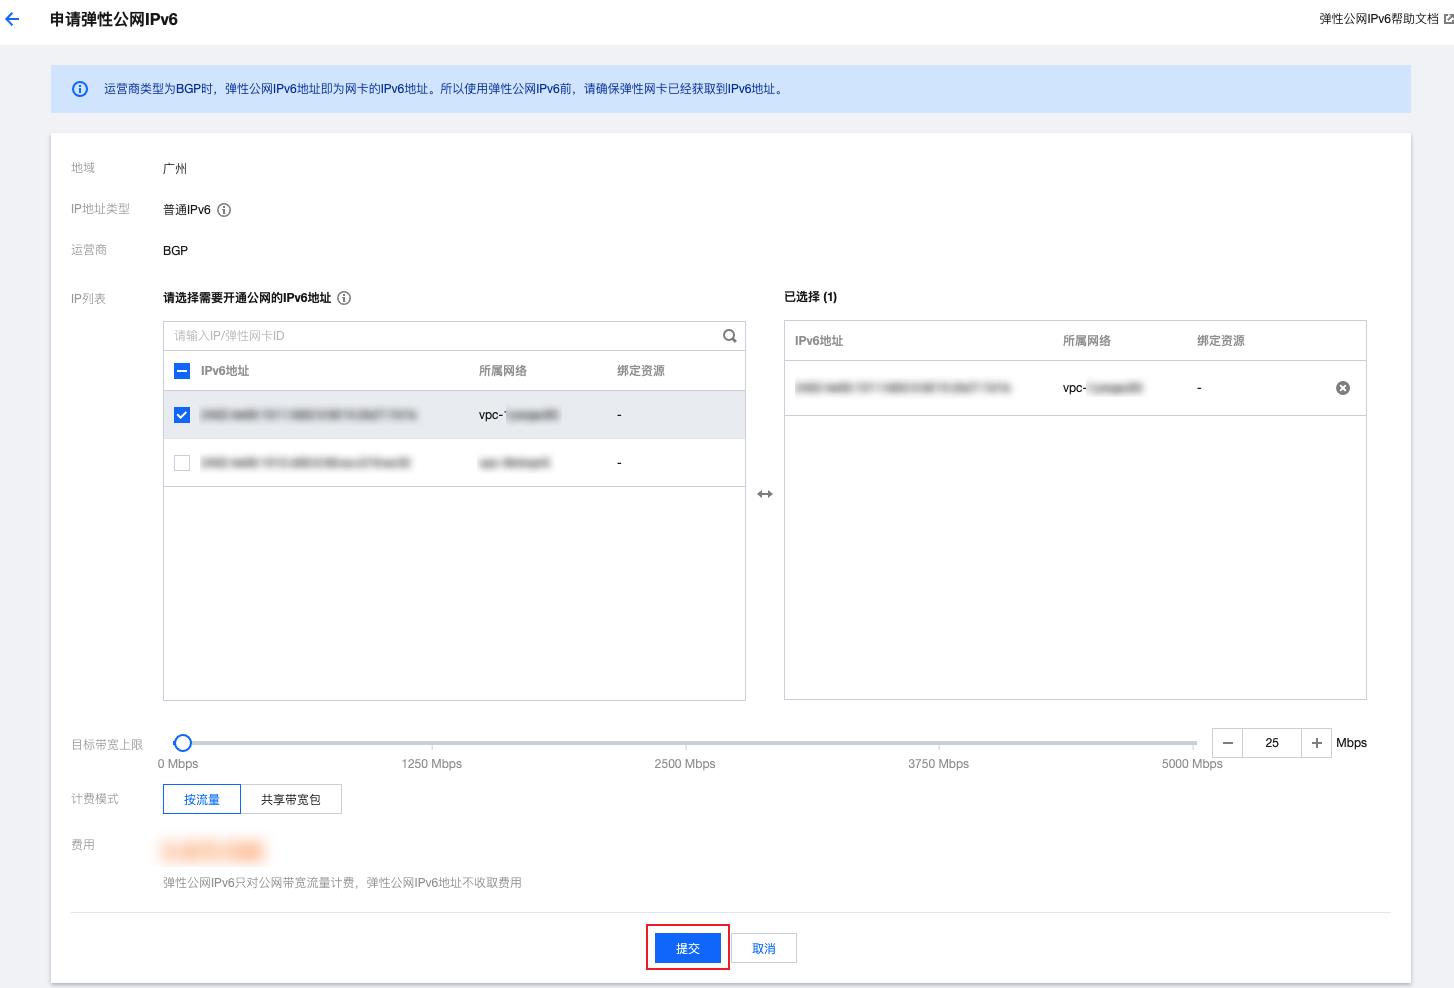The image size is (1454, 988).
Task: Select 按流量 billing mode
Action: 202,799
